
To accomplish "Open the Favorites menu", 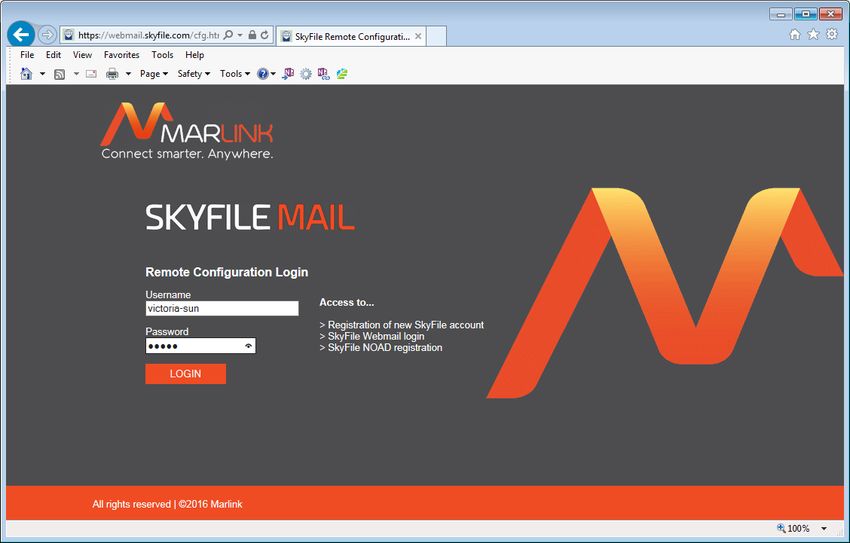I will click(x=121, y=55).
